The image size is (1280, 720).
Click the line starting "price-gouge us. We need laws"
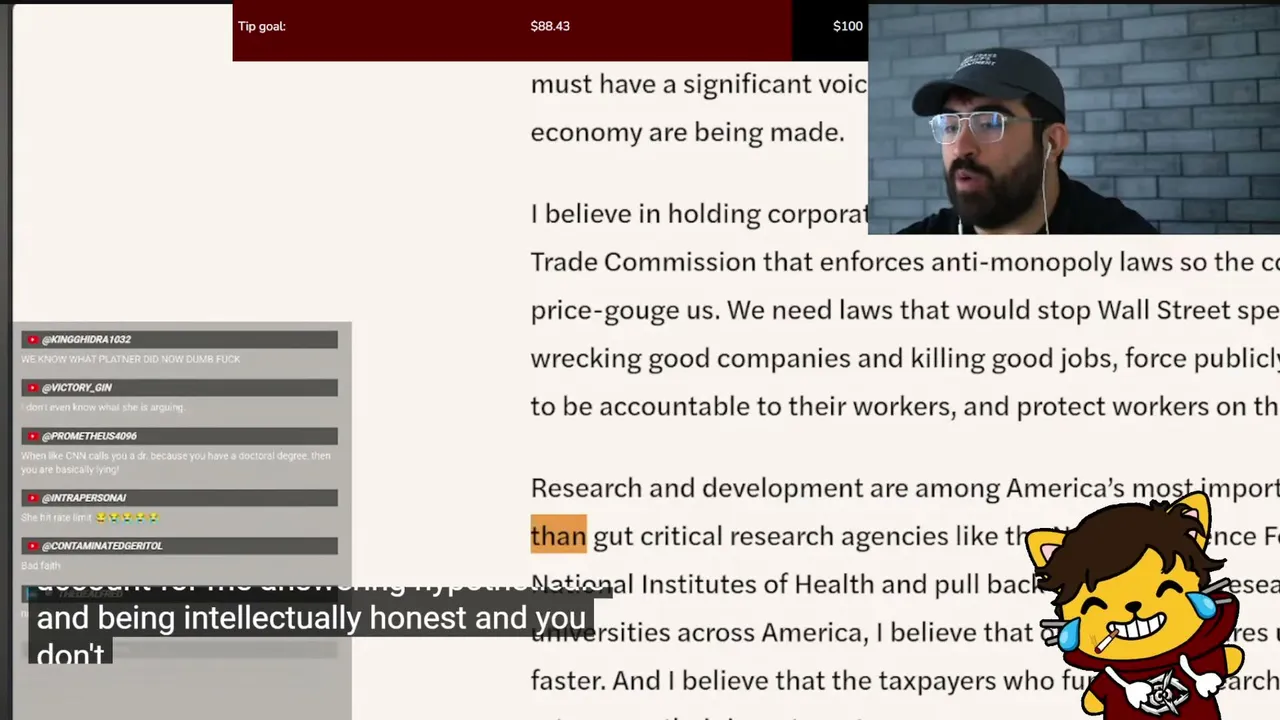pyautogui.click(x=905, y=310)
